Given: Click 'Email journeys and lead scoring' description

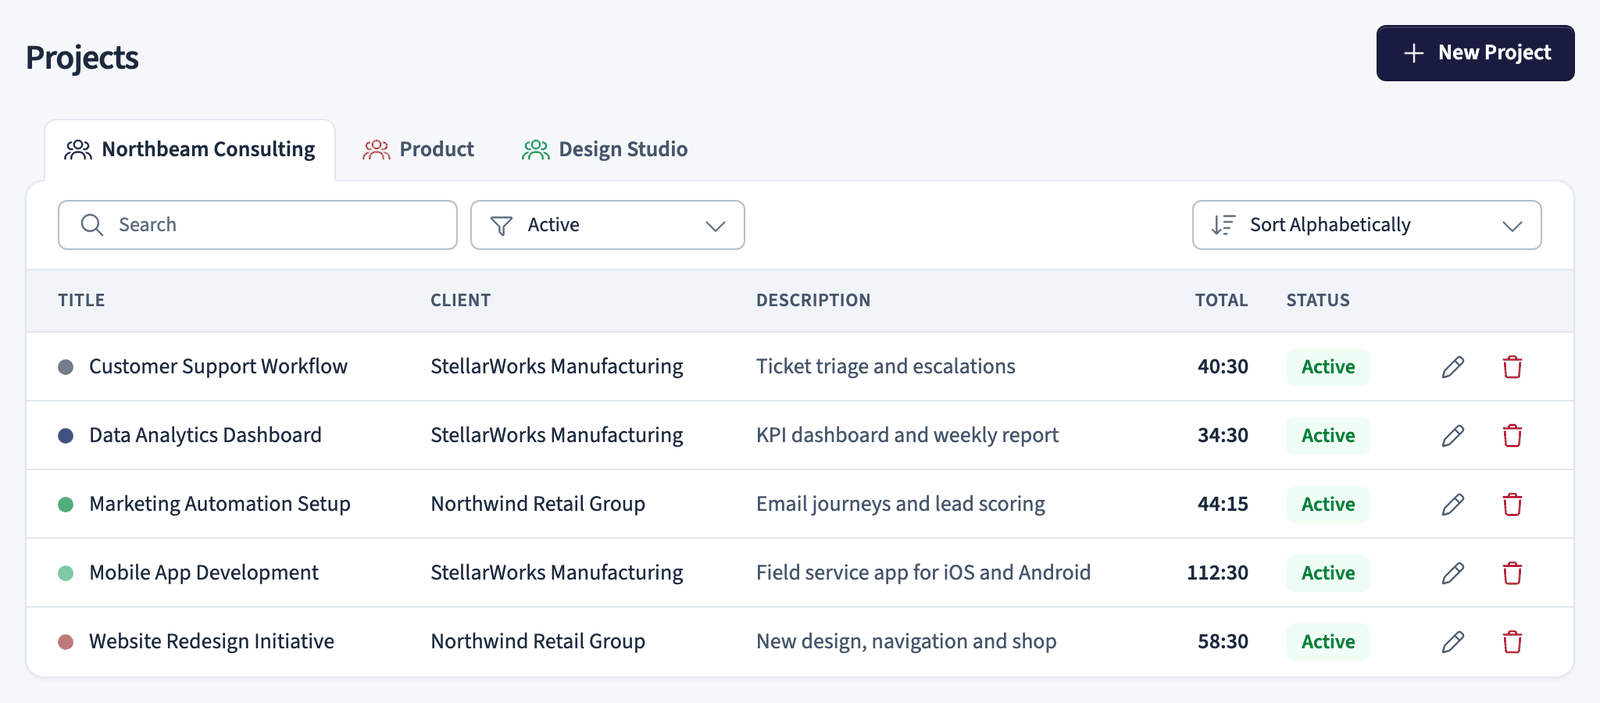Looking at the screenshot, I should (900, 504).
